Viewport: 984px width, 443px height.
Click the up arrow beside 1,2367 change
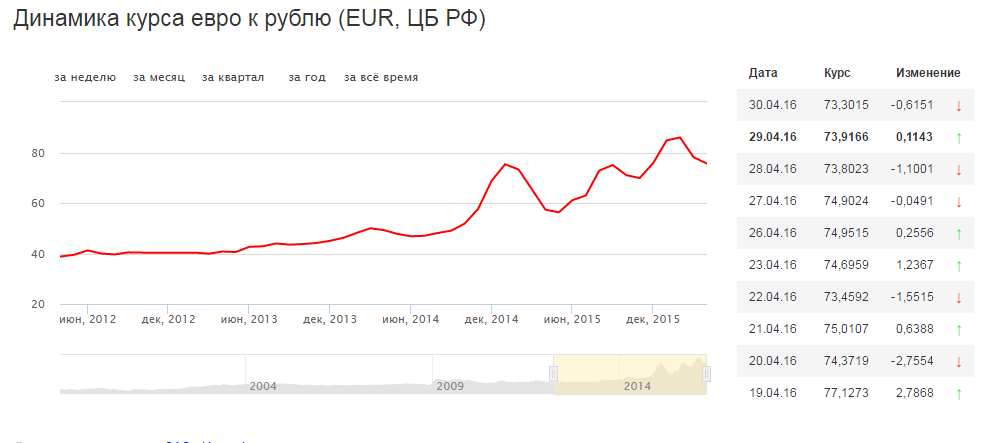tap(957, 265)
